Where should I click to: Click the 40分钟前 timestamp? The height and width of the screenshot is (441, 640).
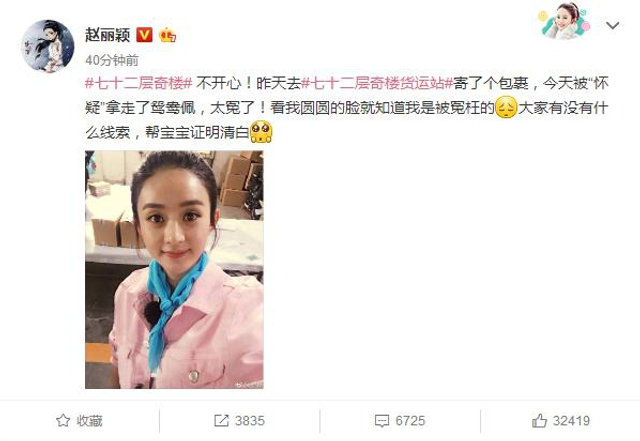click(x=112, y=60)
